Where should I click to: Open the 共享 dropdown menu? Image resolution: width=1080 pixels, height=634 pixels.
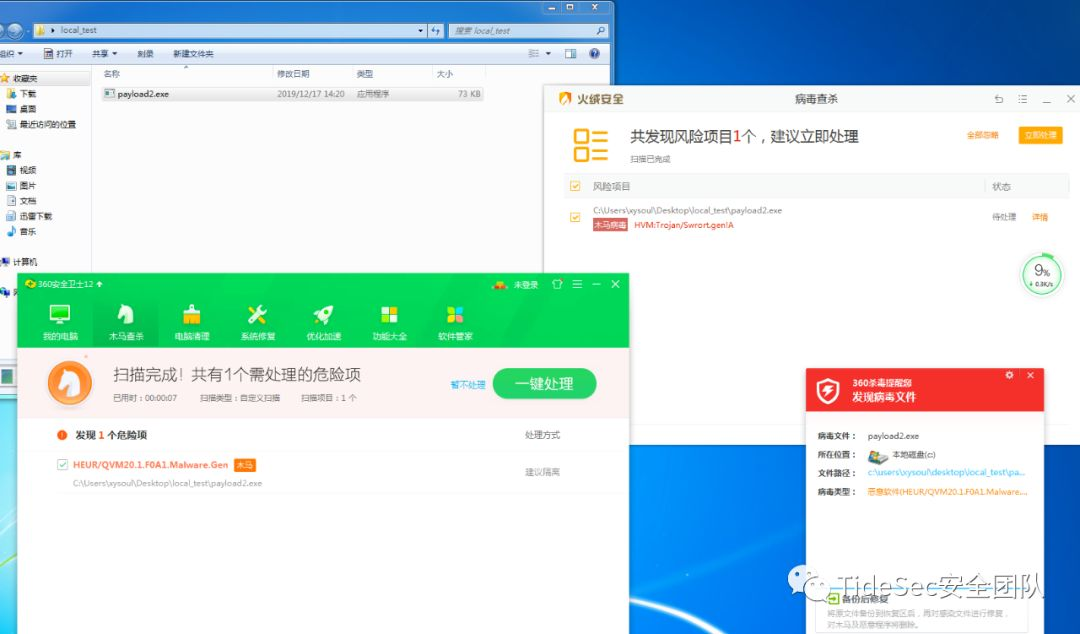pyautogui.click(x=105, y=53)
